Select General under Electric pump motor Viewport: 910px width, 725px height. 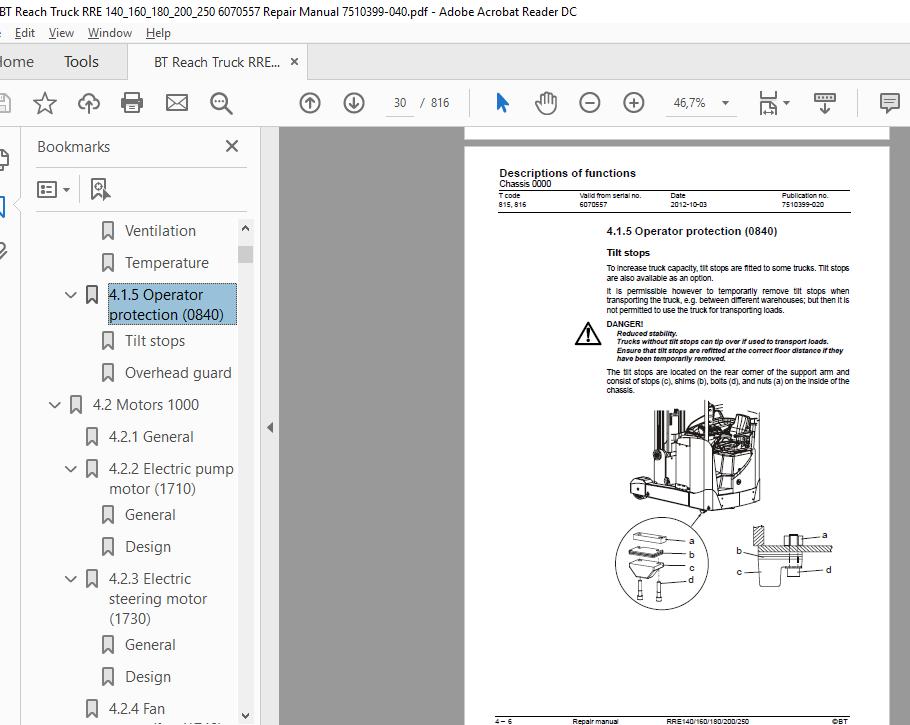150,515
